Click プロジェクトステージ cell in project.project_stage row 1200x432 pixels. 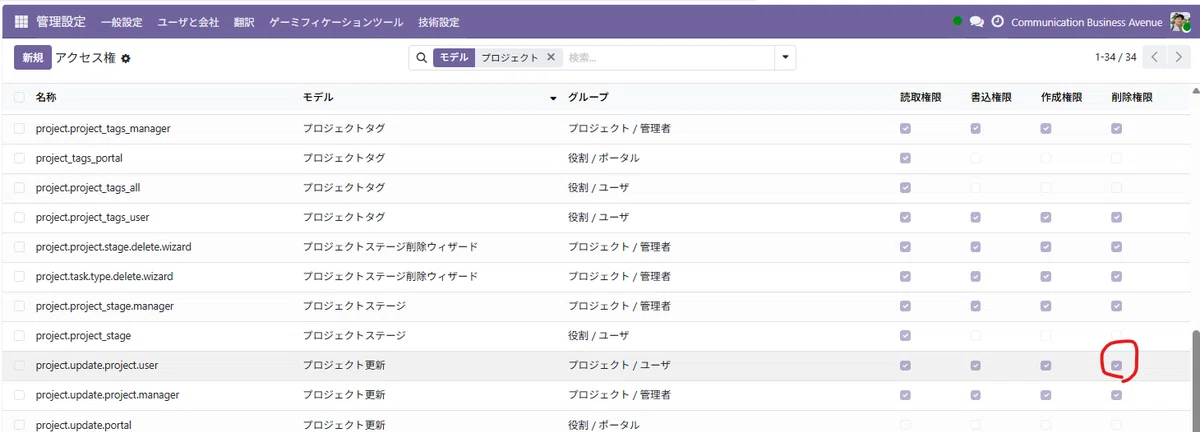[x=353, y=335]
